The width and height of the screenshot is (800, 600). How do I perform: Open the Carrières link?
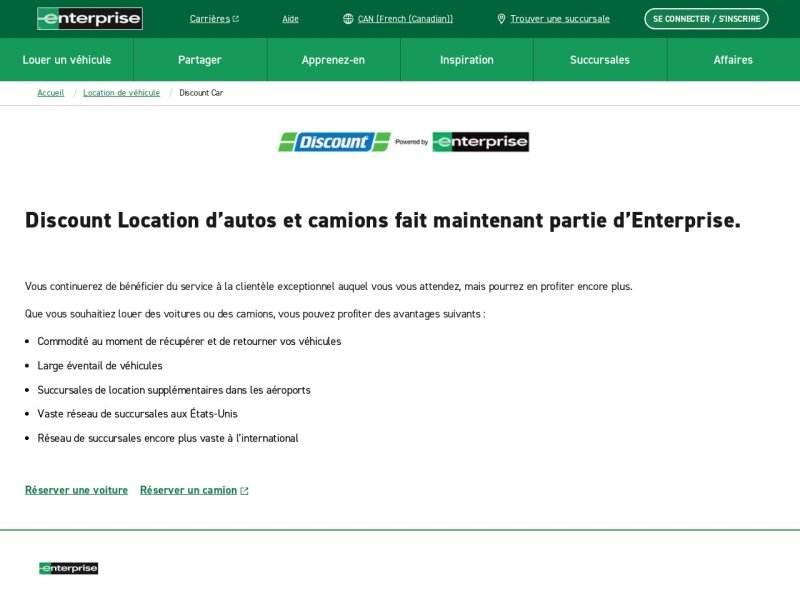[210, 19]
